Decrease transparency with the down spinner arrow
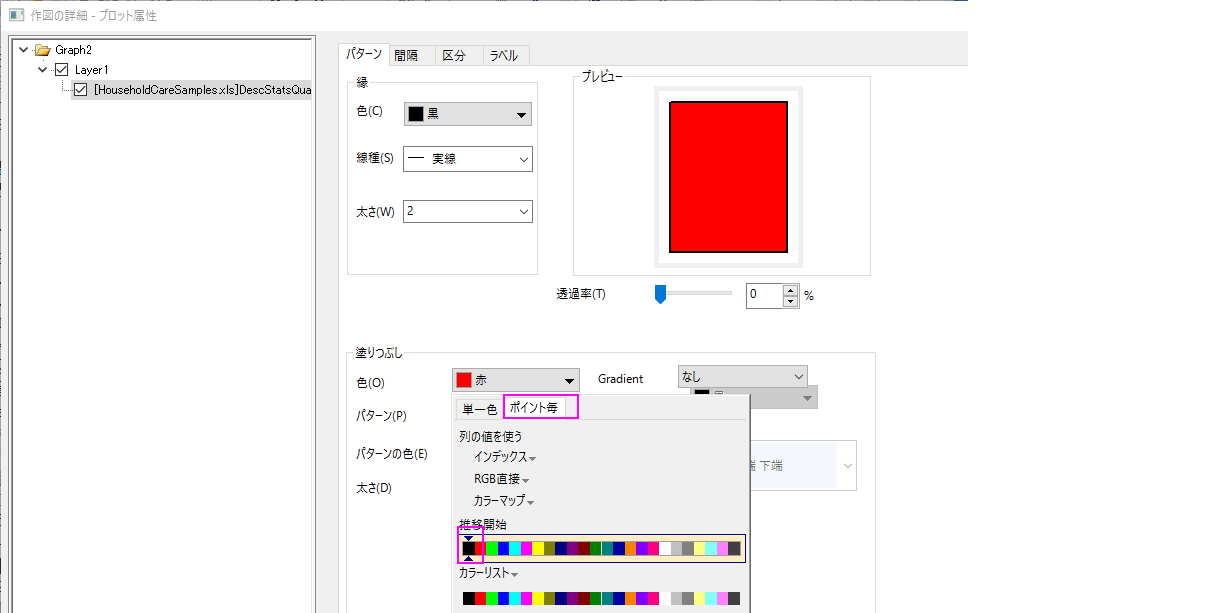 coord(790,301)
